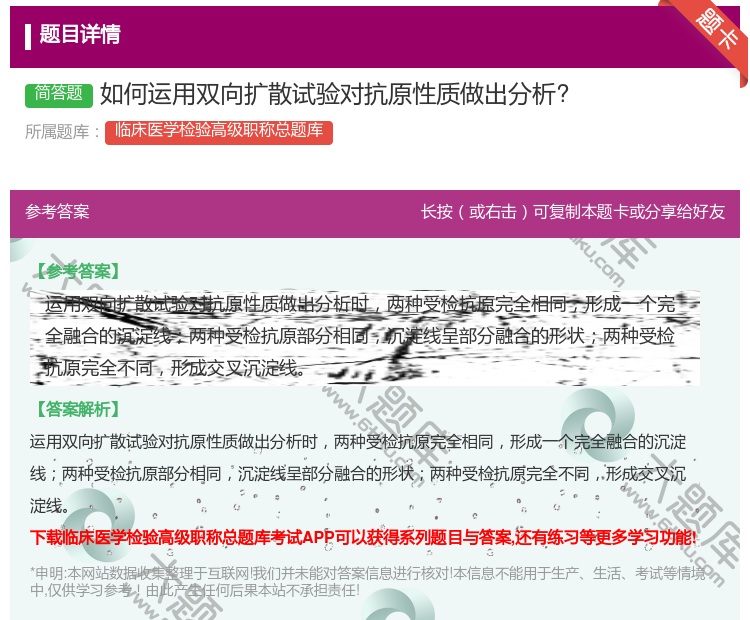The height and width of the screenshot is (620, 750).
Task: Click the gray 申明 disclaimer text
Action: (367, 581)
